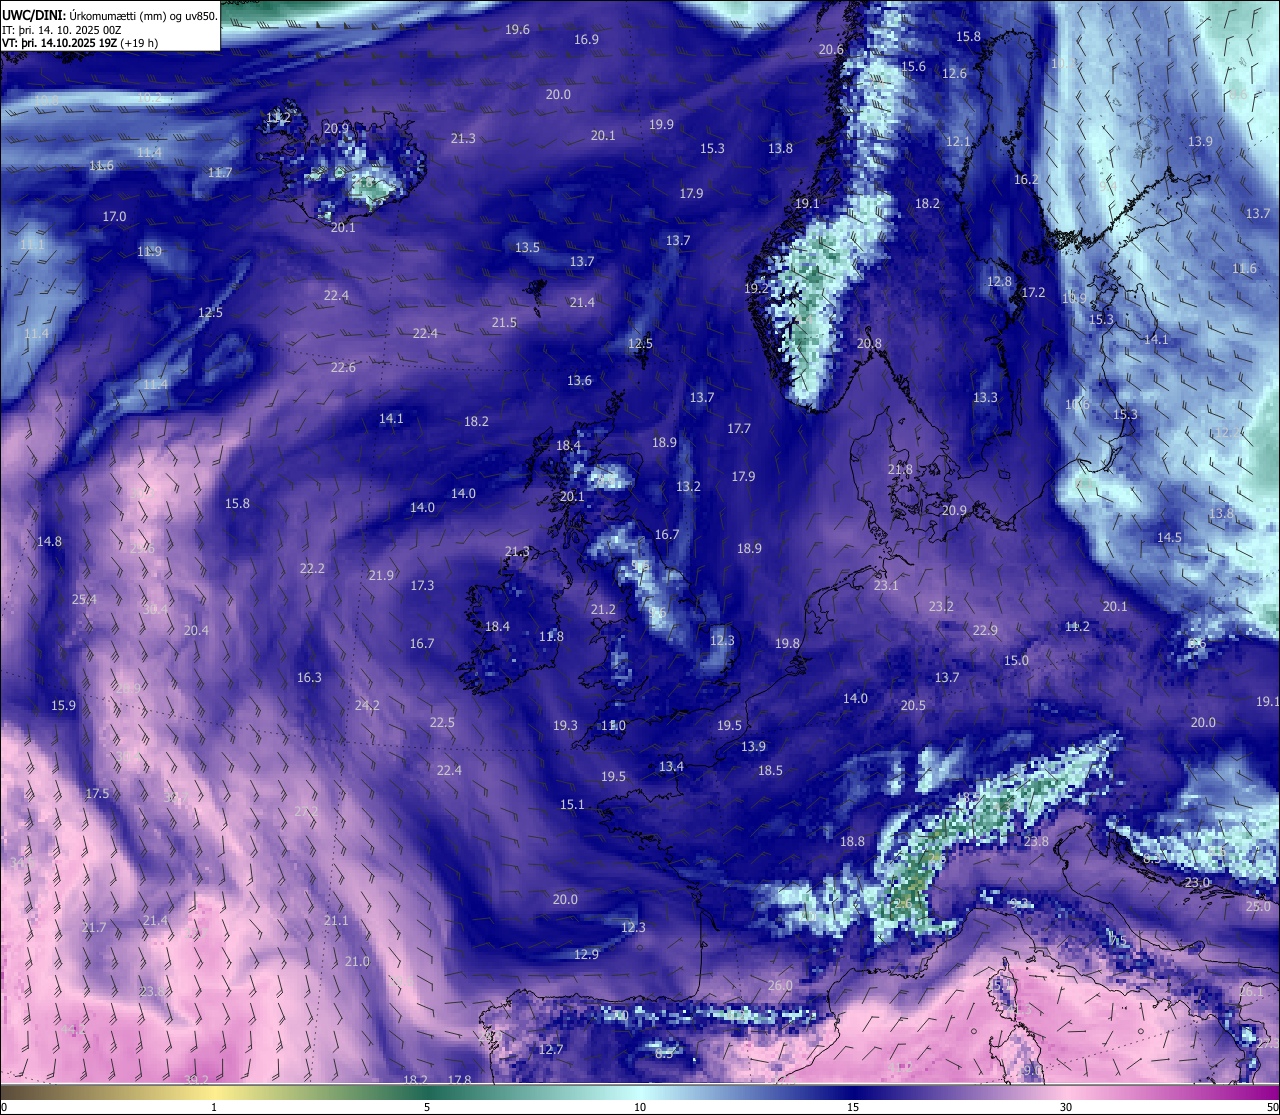This screenshot has height=1115, width=1280.
Task: Click the map value 21.5
Action: [x=504, y=323]
